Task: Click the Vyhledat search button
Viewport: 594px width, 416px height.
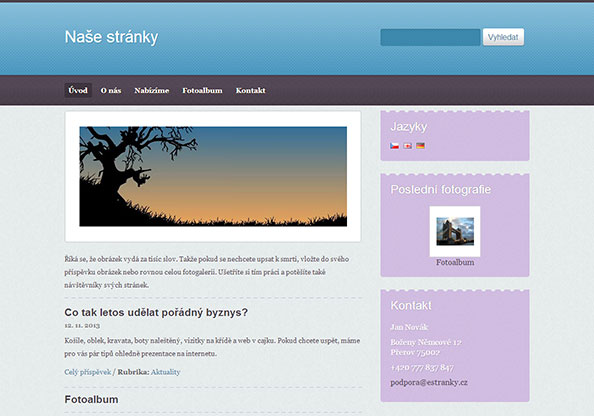Action: click(x=503, y=37)
